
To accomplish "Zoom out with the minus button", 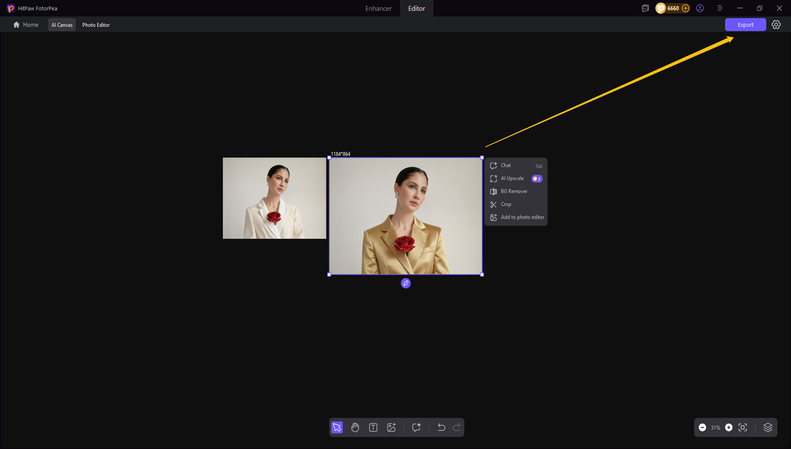I will pos(702,427).
